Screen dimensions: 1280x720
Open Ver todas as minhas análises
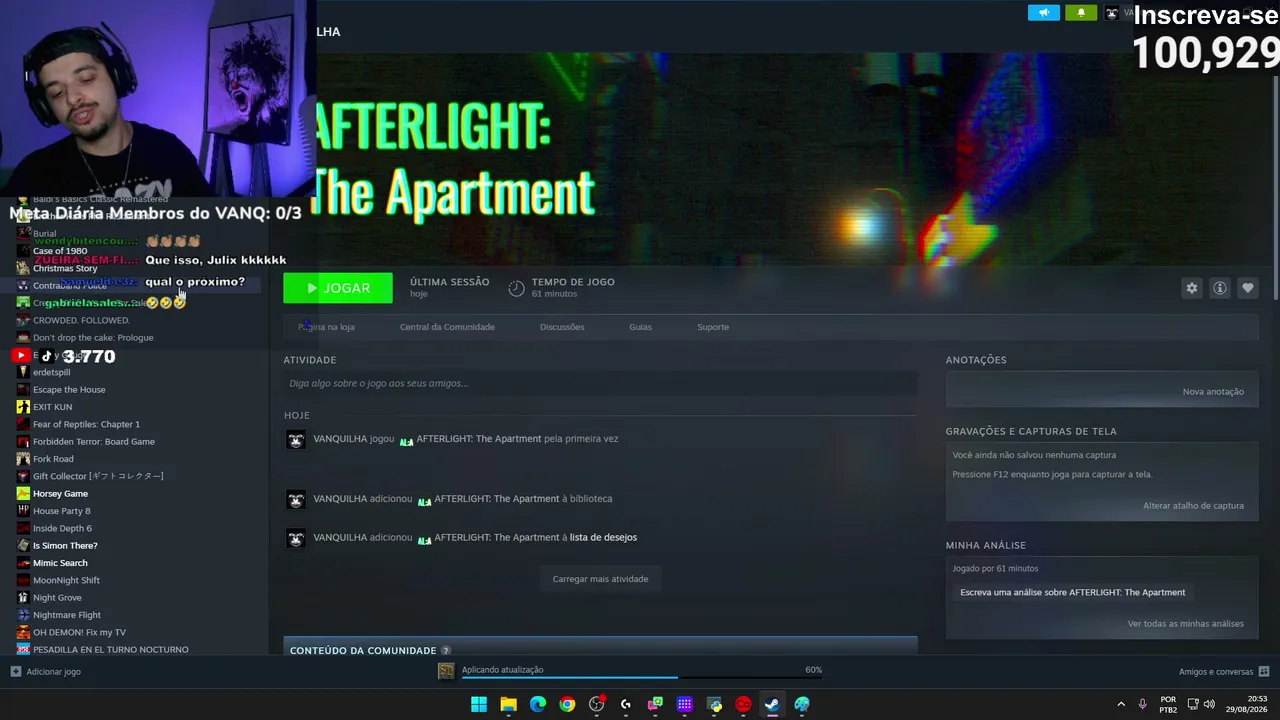(x=1186, y=624)
